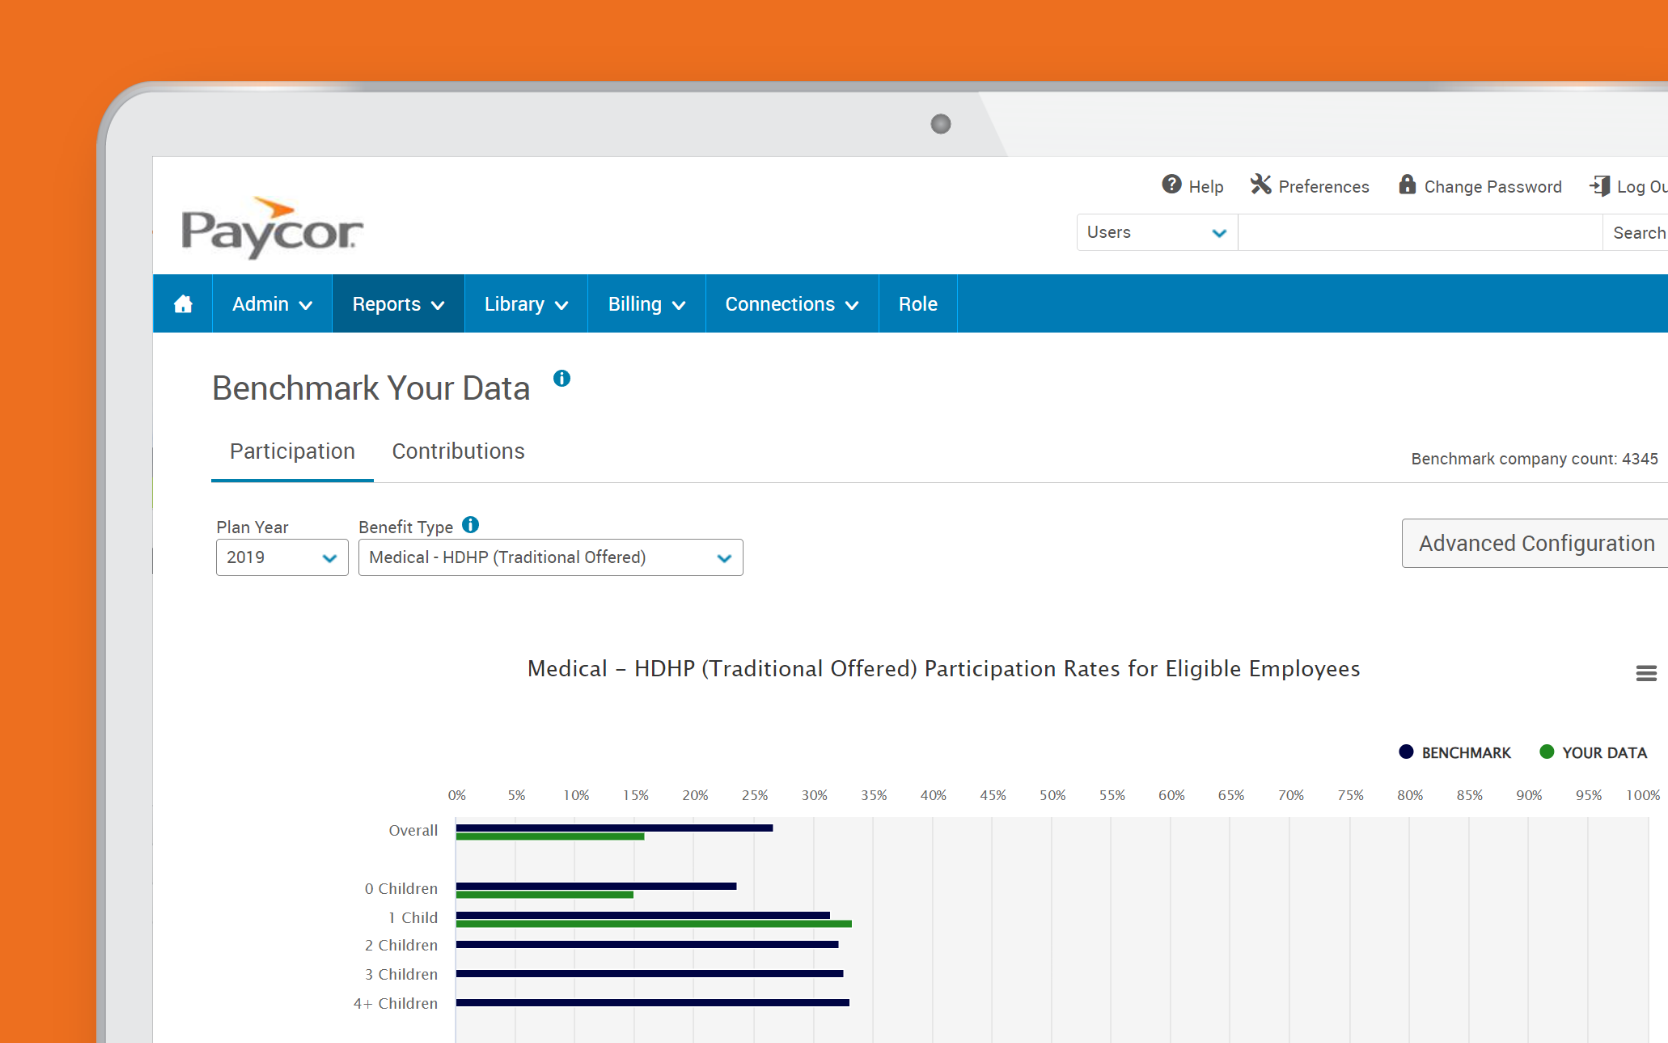The image size is (1668, 1043).
Task: Open the Connections dropdown menu
Action: pos(792,304)
